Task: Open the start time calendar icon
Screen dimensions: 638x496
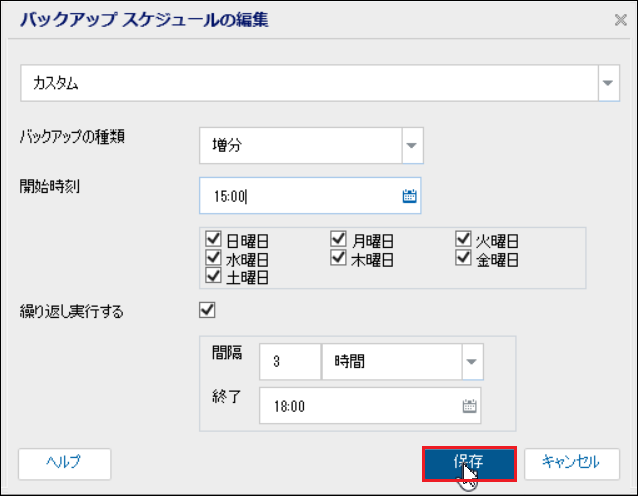Action: click(409, 196)
